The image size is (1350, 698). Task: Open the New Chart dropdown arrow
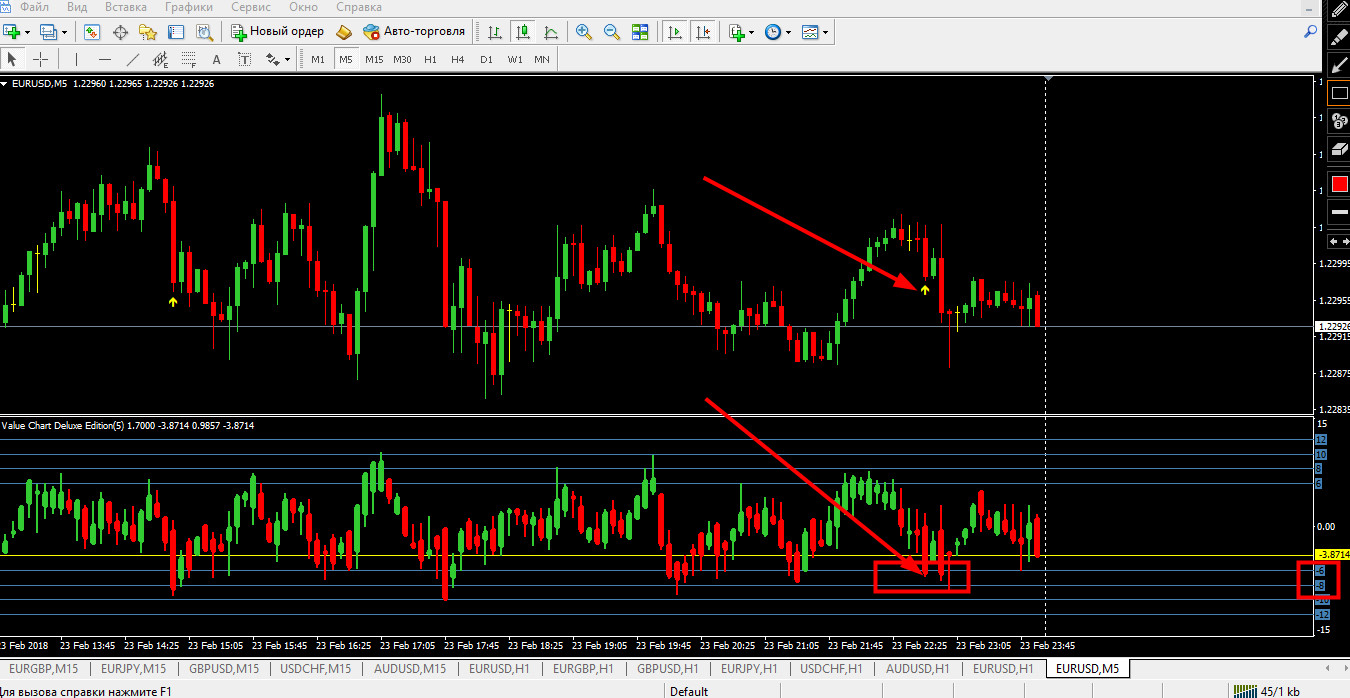tap(25, 32)
